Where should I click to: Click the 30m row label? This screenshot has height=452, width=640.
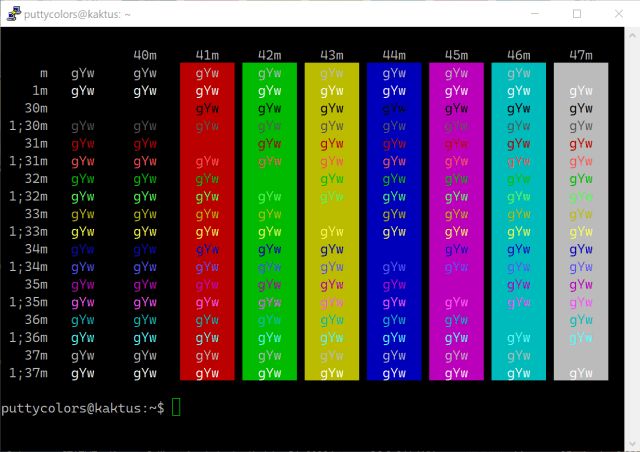pos(36,108)
